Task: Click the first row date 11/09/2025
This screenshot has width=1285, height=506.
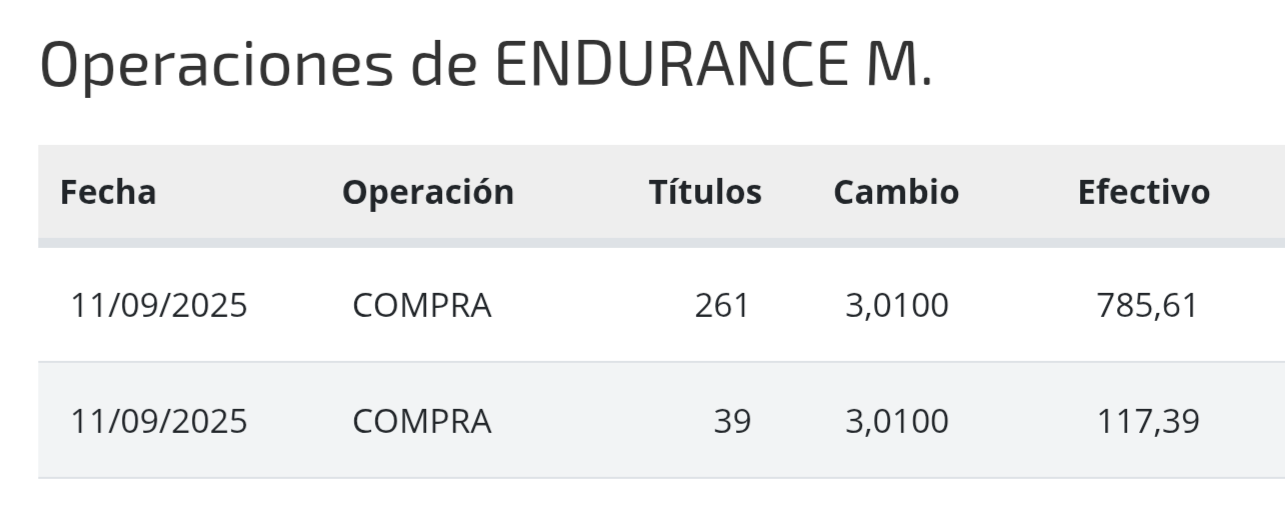Action: point(159,306)
